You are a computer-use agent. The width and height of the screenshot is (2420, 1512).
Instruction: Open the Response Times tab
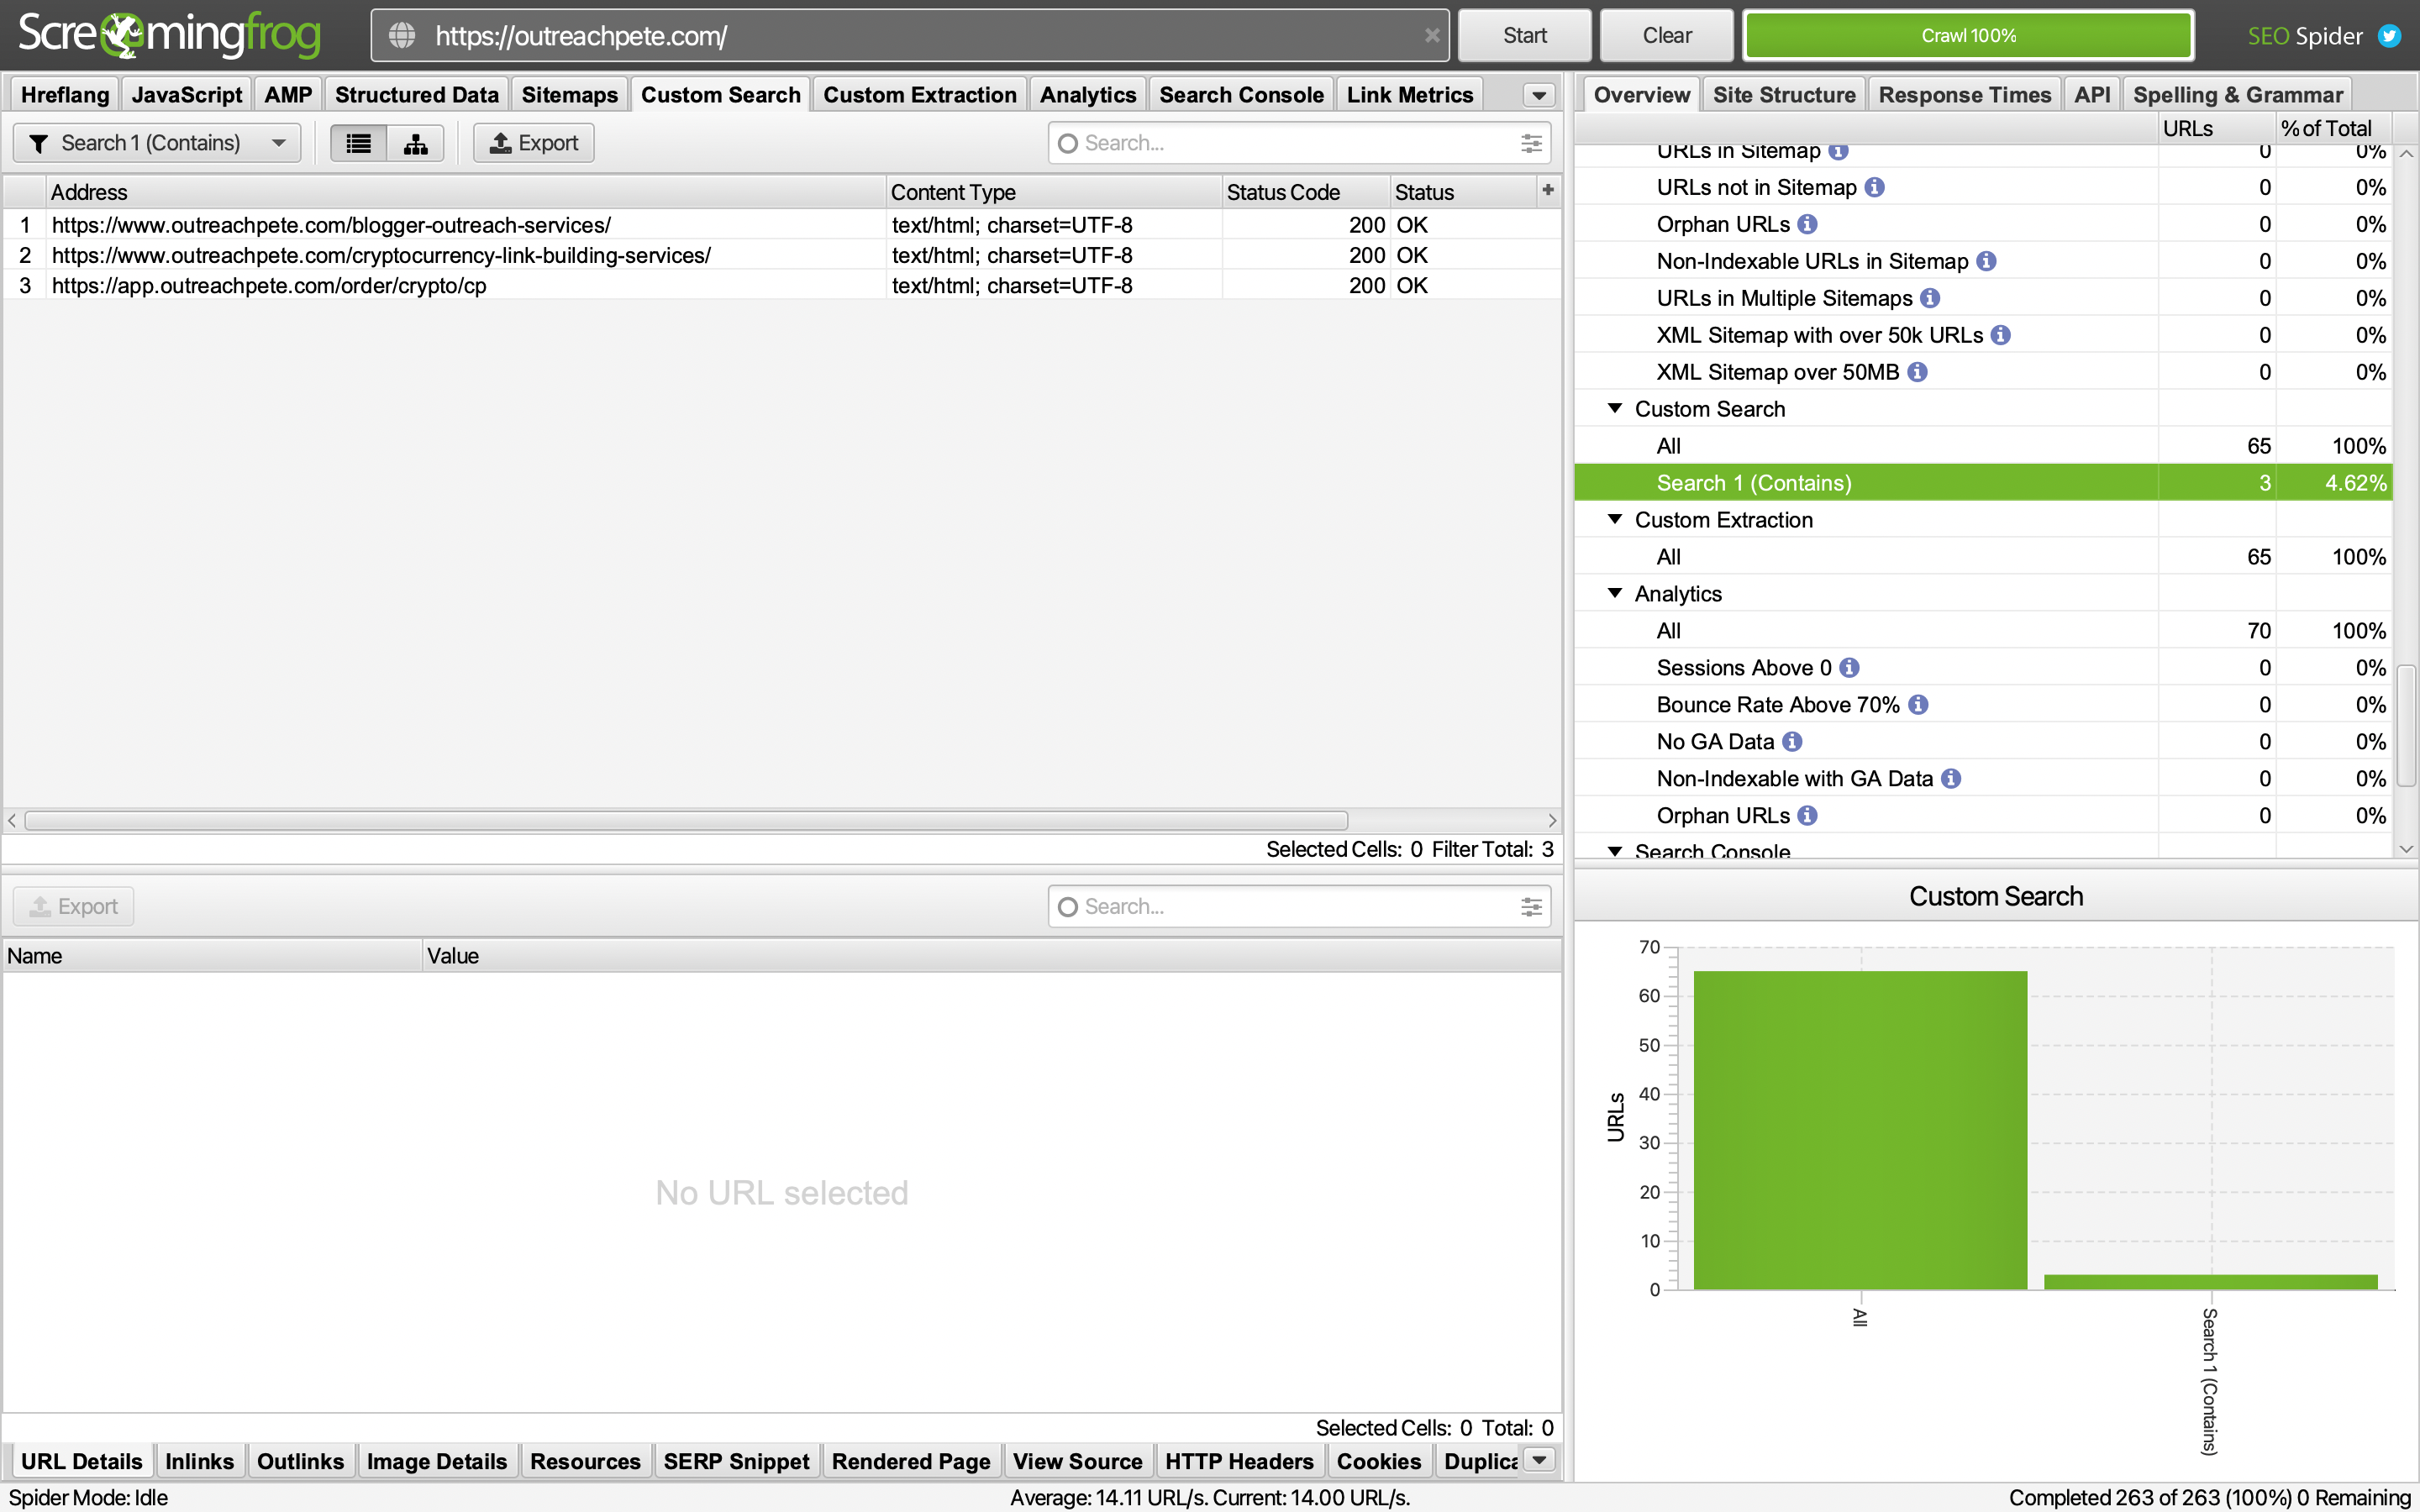[x=1964, y=95]
